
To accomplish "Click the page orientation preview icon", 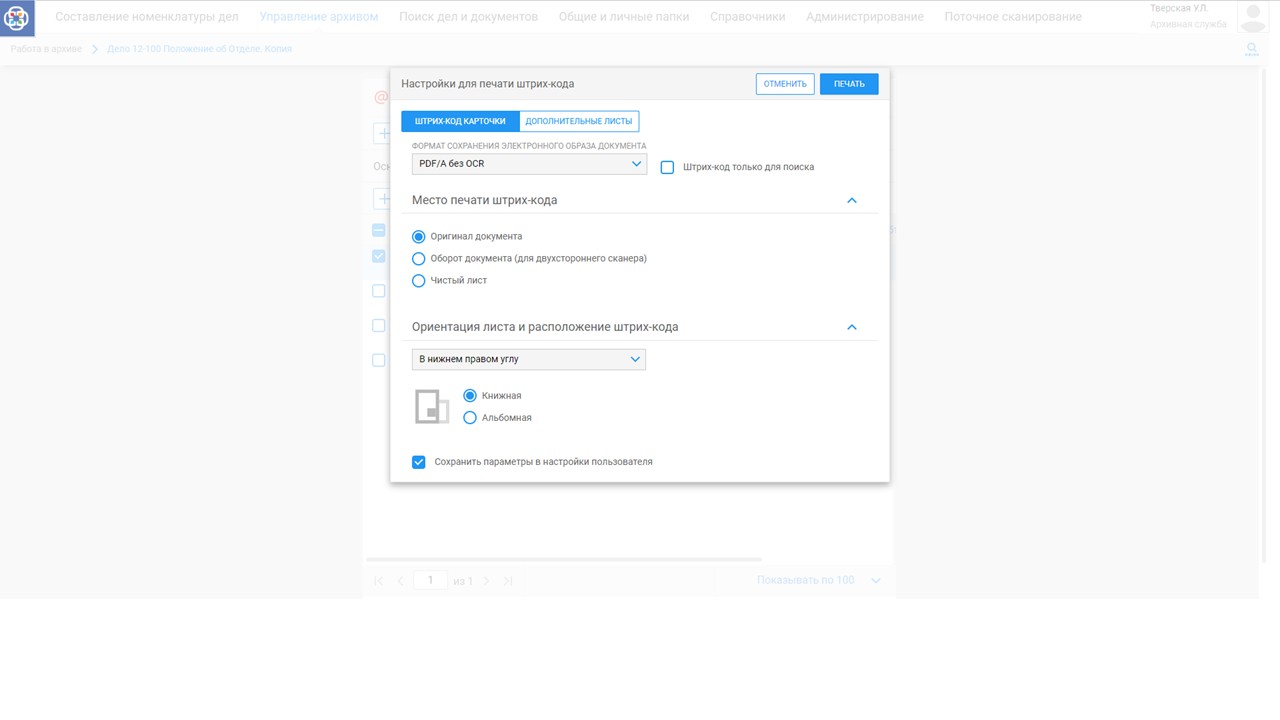I will 432,406.
